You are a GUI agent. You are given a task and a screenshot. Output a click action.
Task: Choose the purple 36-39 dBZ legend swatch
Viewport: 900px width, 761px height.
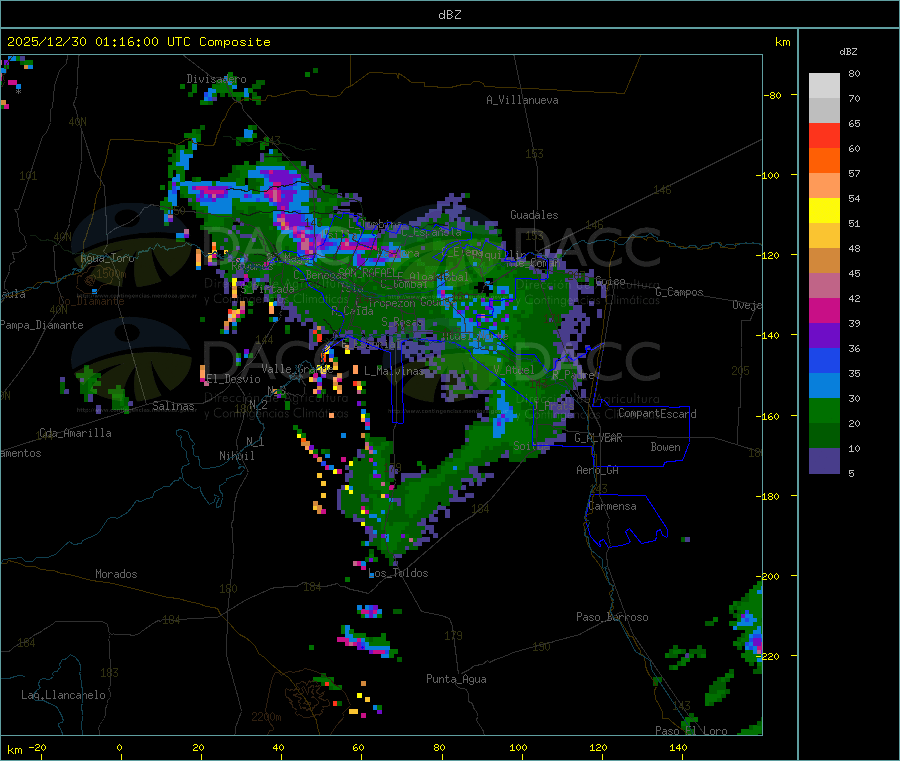(824, 336)
